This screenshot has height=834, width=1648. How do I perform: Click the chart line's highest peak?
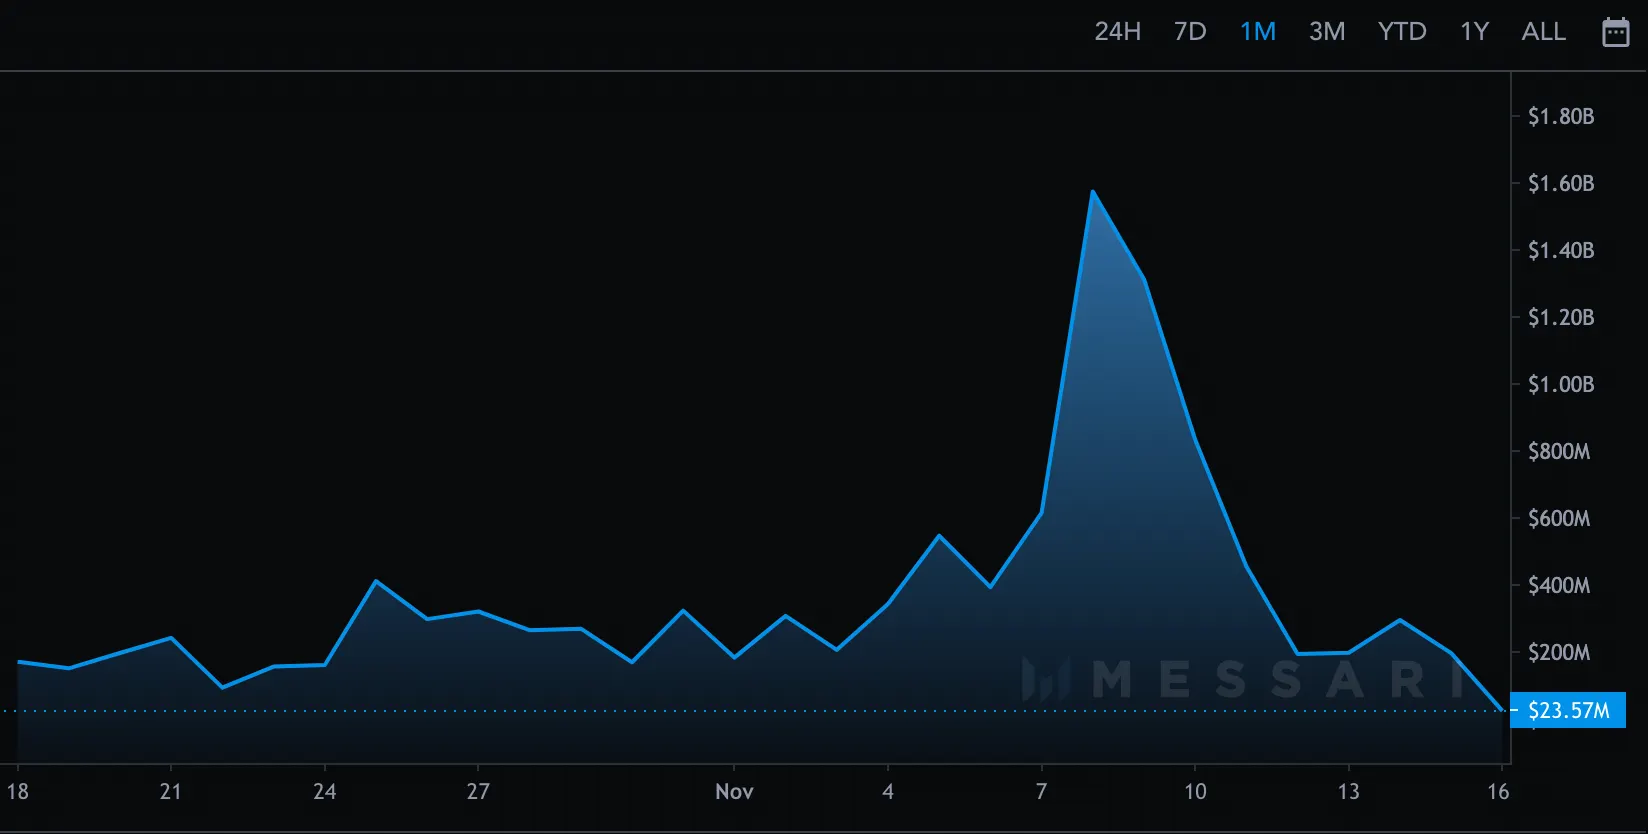[x=1092, y=191]
